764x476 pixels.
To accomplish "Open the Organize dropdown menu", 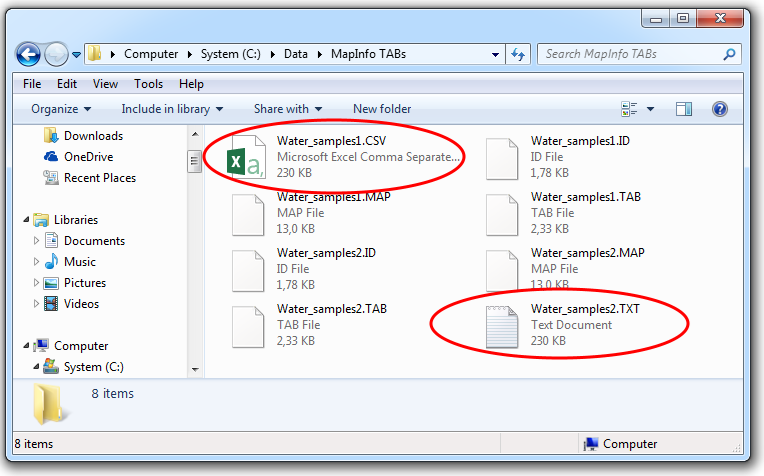I will pos(61,109).
